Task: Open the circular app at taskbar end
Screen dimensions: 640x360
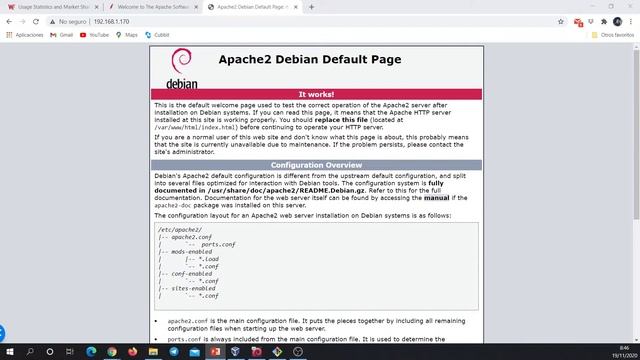Action: coord(298,351)
